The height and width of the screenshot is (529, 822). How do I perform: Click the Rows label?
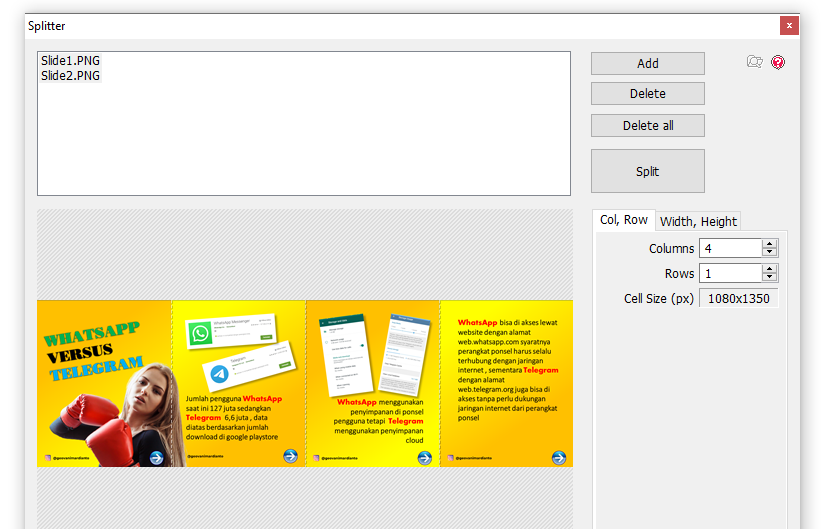(x=679, y=274)
